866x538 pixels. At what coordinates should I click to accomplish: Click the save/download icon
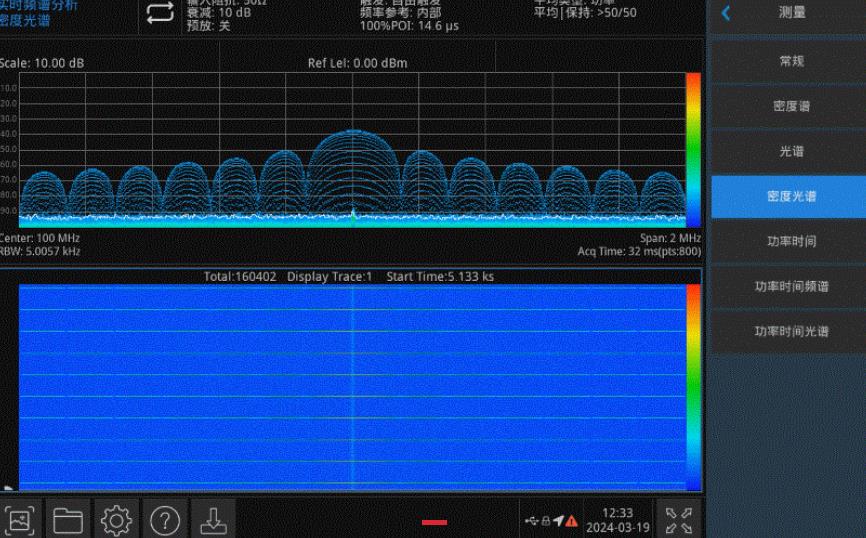pos(213,520)
